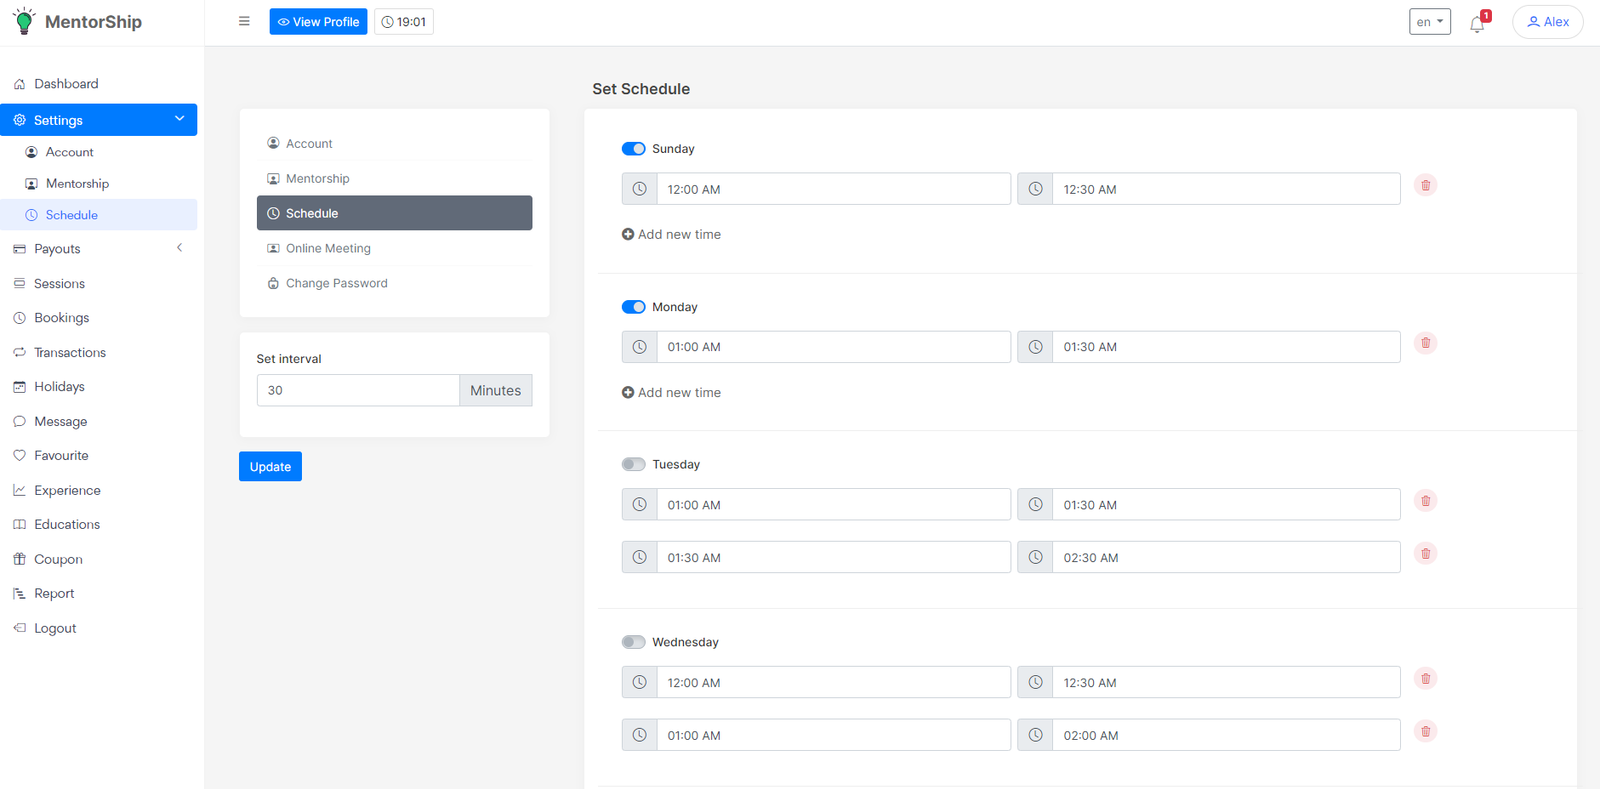Click the hamburger menu icon

tap(244, 21)
